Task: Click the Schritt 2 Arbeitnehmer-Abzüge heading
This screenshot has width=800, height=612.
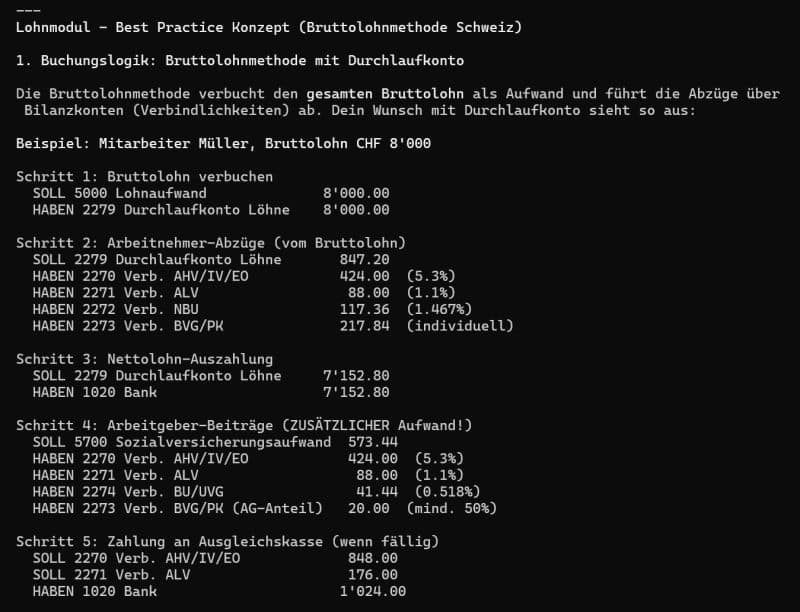Action: click(x=211, y=243)
